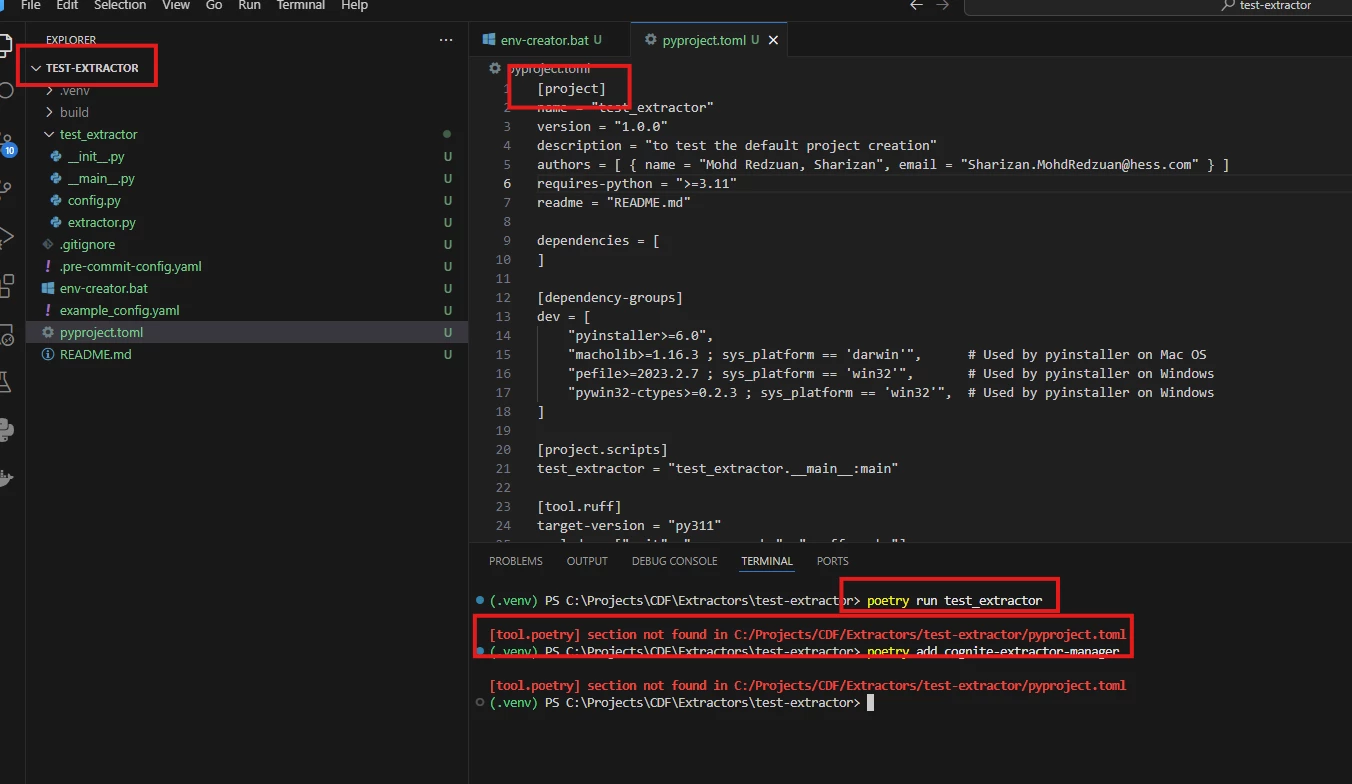
Task: Switch to the env-creator.bat tab
Action: pyautogui.click(x=543, y=40)
